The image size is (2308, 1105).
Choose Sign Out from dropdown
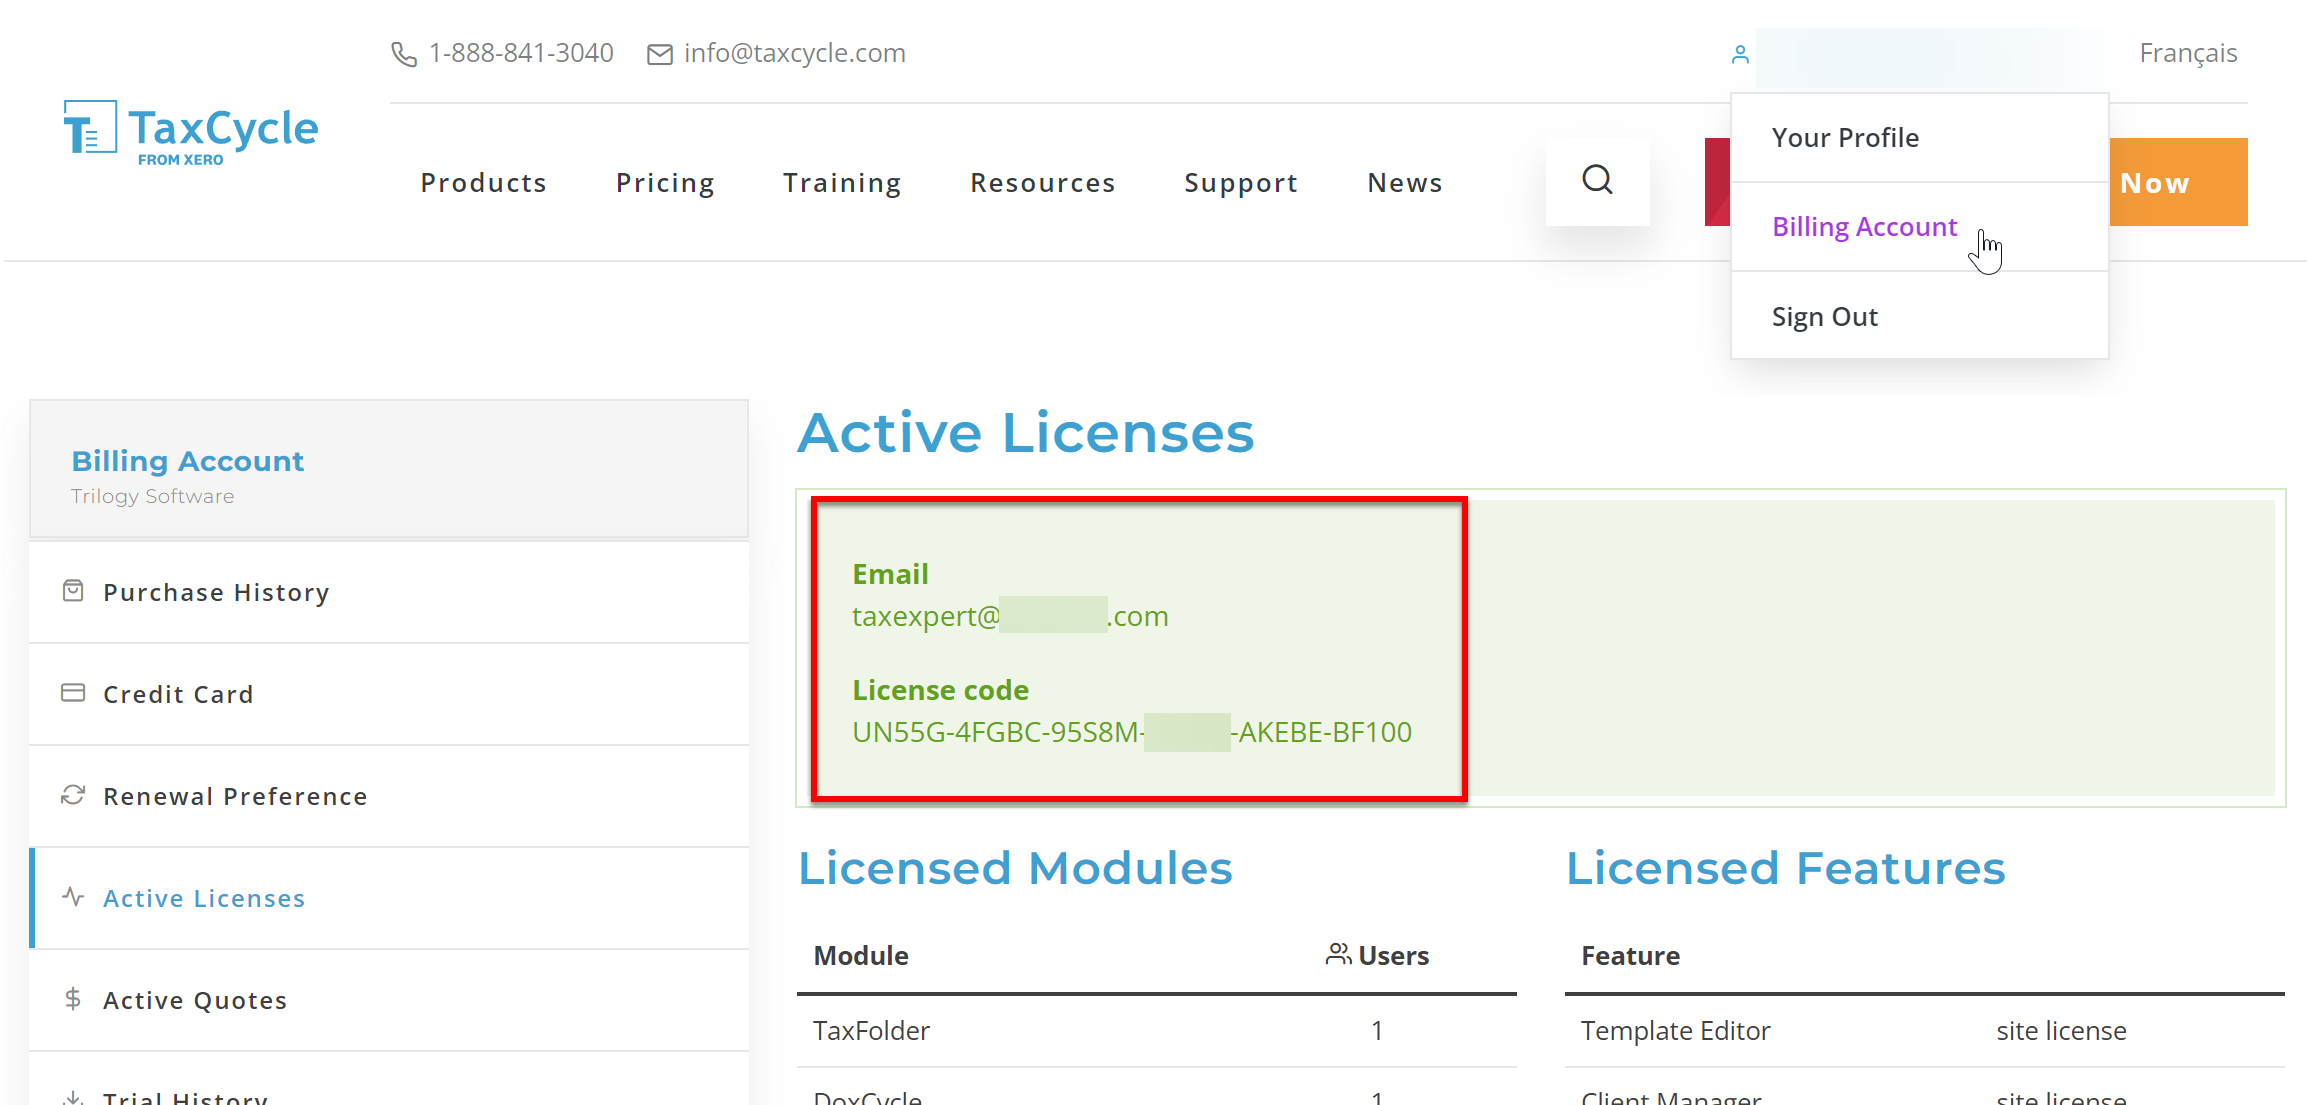point(1919,316)
